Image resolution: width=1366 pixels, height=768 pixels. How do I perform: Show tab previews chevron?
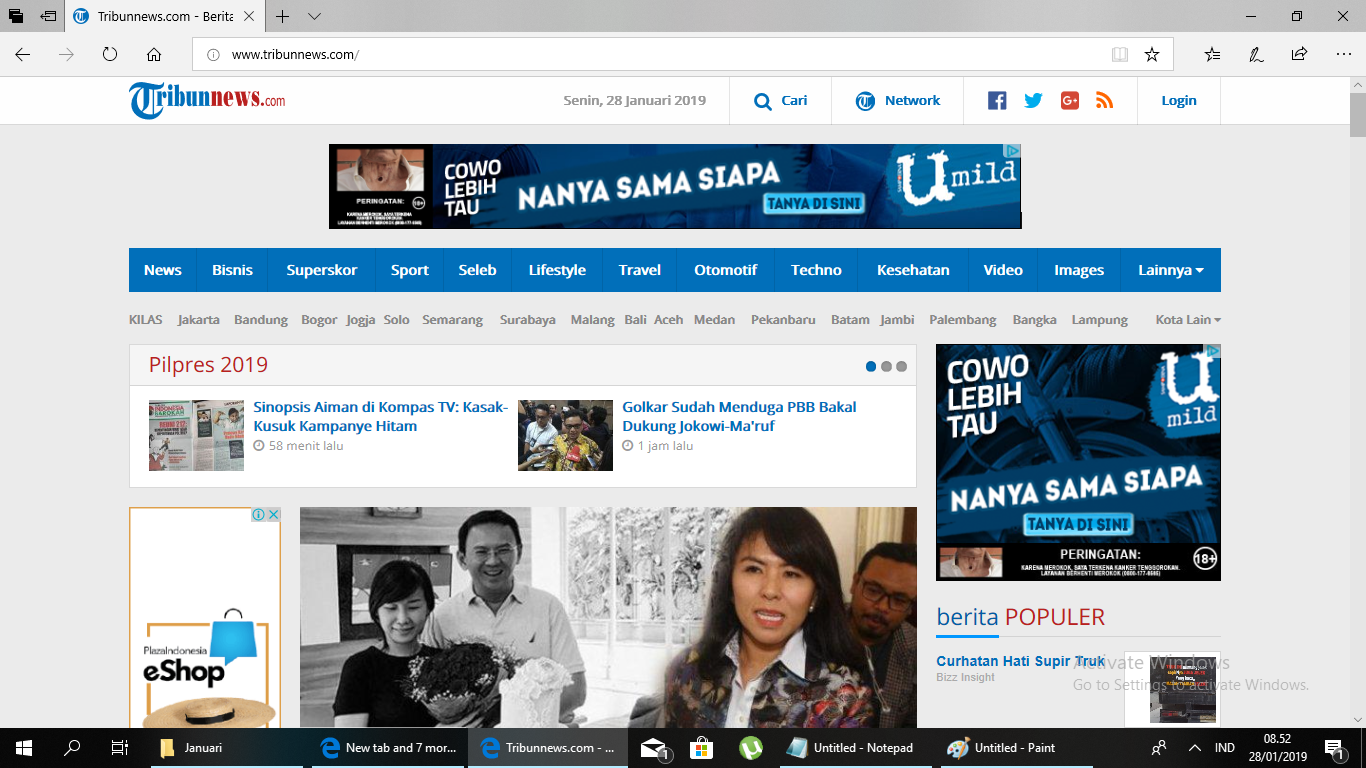point(314,17)
